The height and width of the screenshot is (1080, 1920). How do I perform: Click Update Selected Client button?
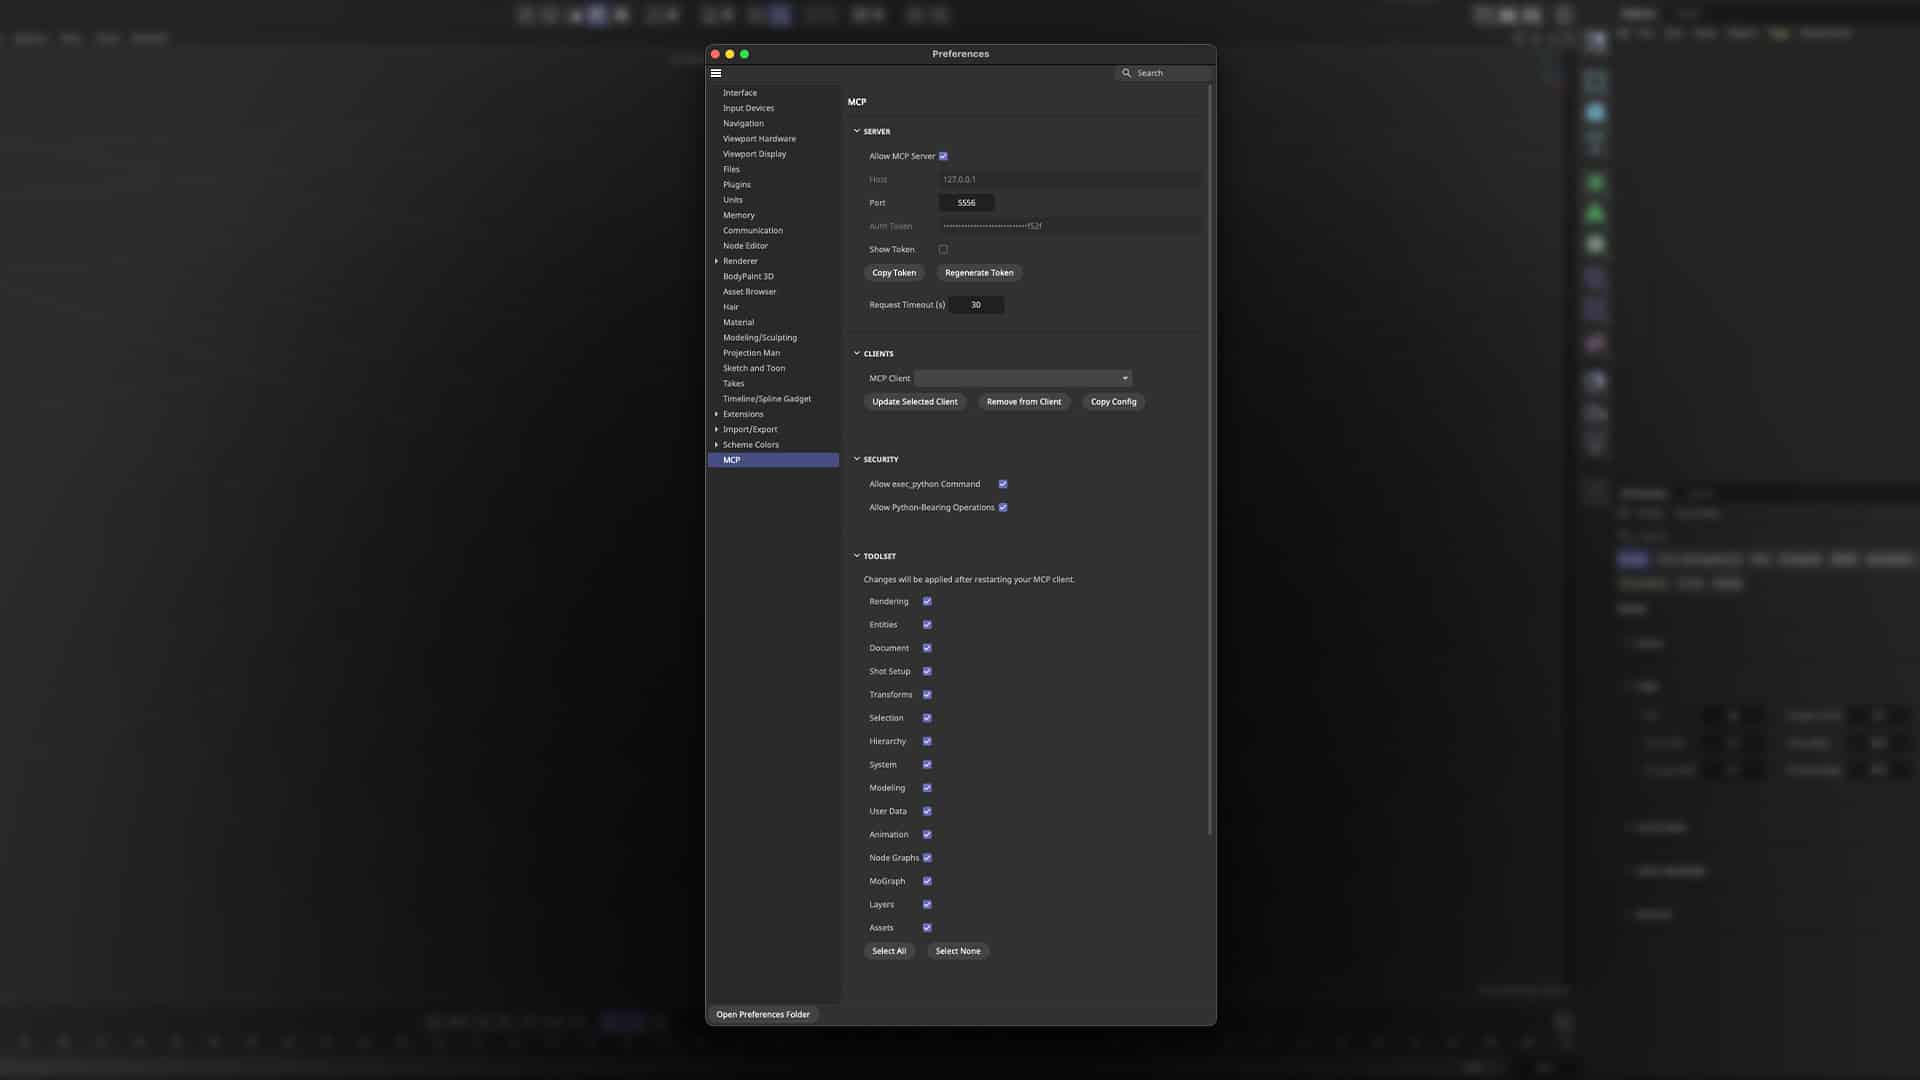pyautogui.click(x=915, y=402)
